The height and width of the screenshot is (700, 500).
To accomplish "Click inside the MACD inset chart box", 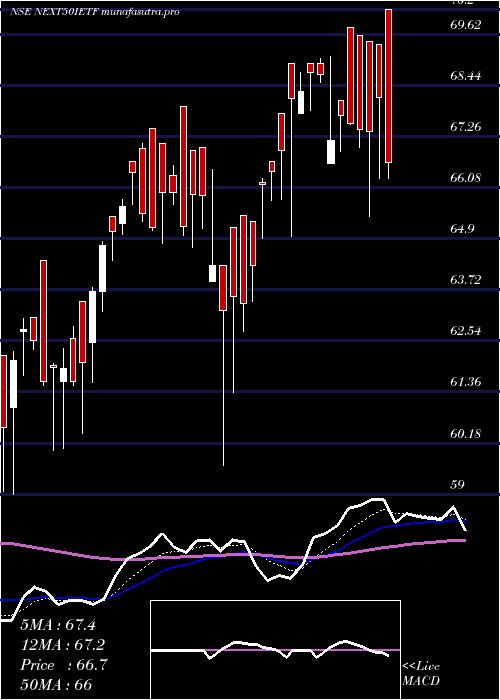I will 275,650.
